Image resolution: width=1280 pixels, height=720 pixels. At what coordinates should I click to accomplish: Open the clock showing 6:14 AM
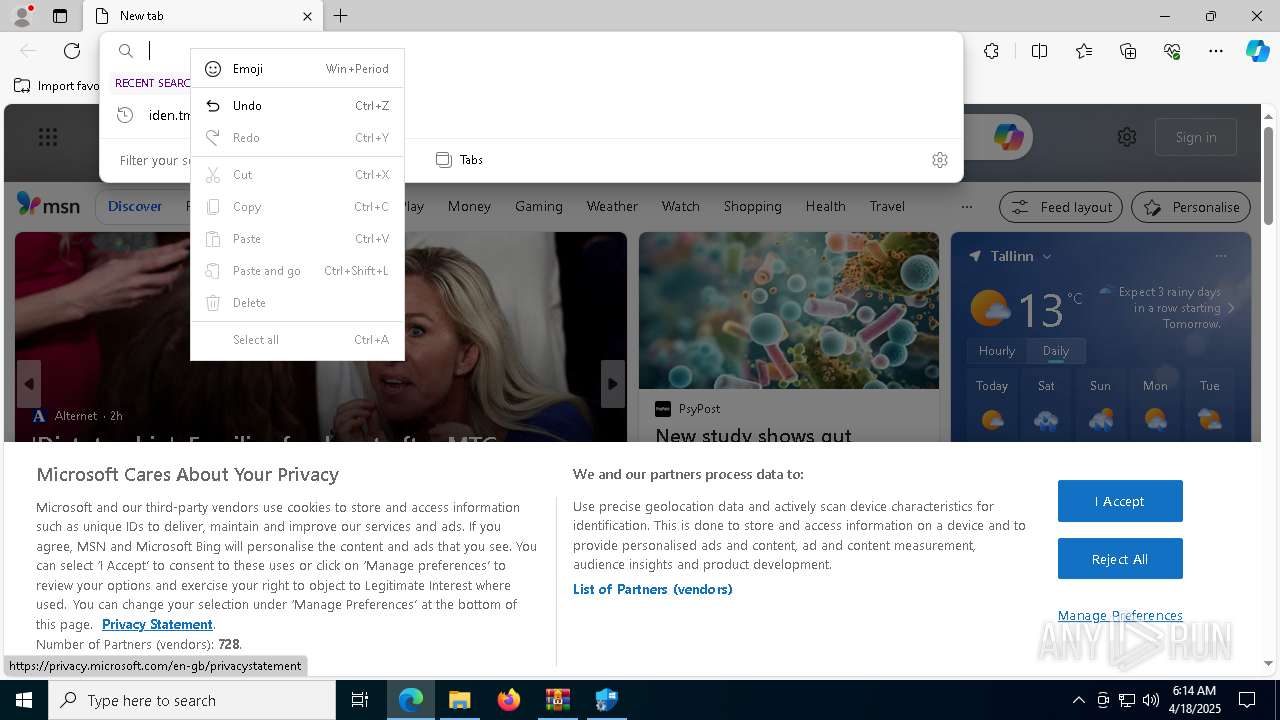pyautogui.click(x=1194, y=700)
